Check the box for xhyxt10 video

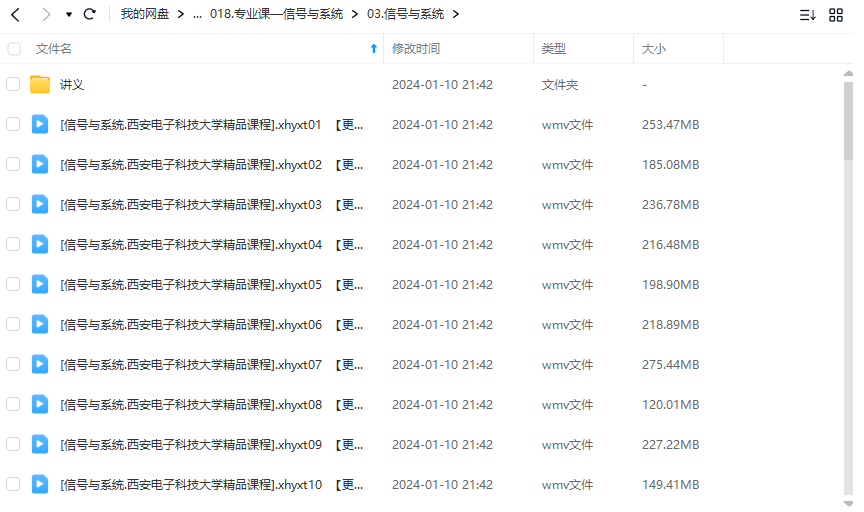[13, 484]
